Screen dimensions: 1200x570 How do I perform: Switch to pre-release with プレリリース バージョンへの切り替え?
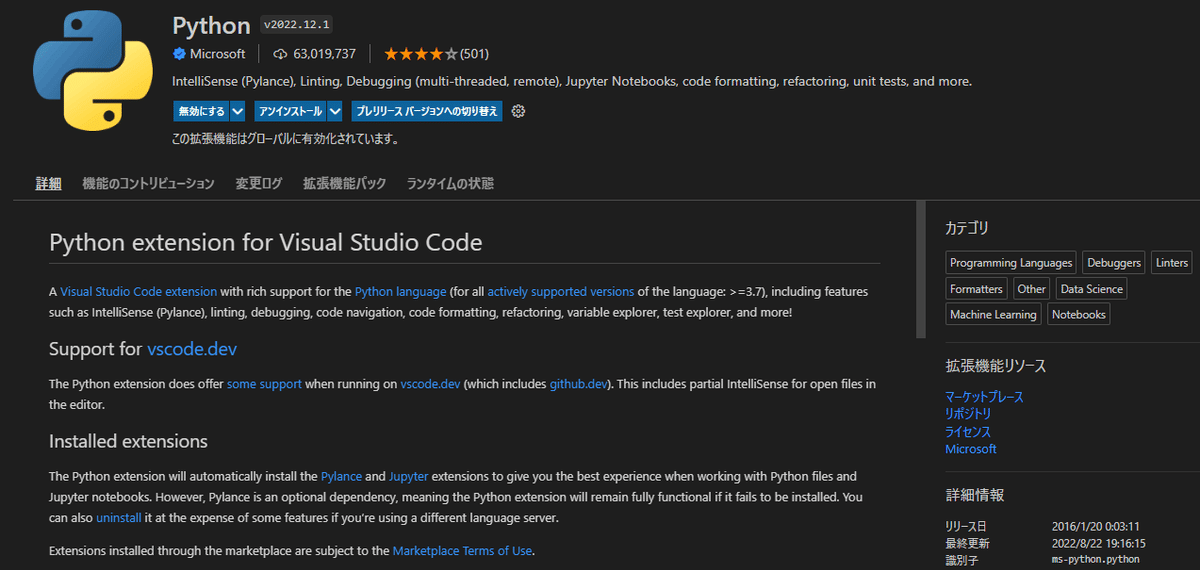tap(427, 111)
